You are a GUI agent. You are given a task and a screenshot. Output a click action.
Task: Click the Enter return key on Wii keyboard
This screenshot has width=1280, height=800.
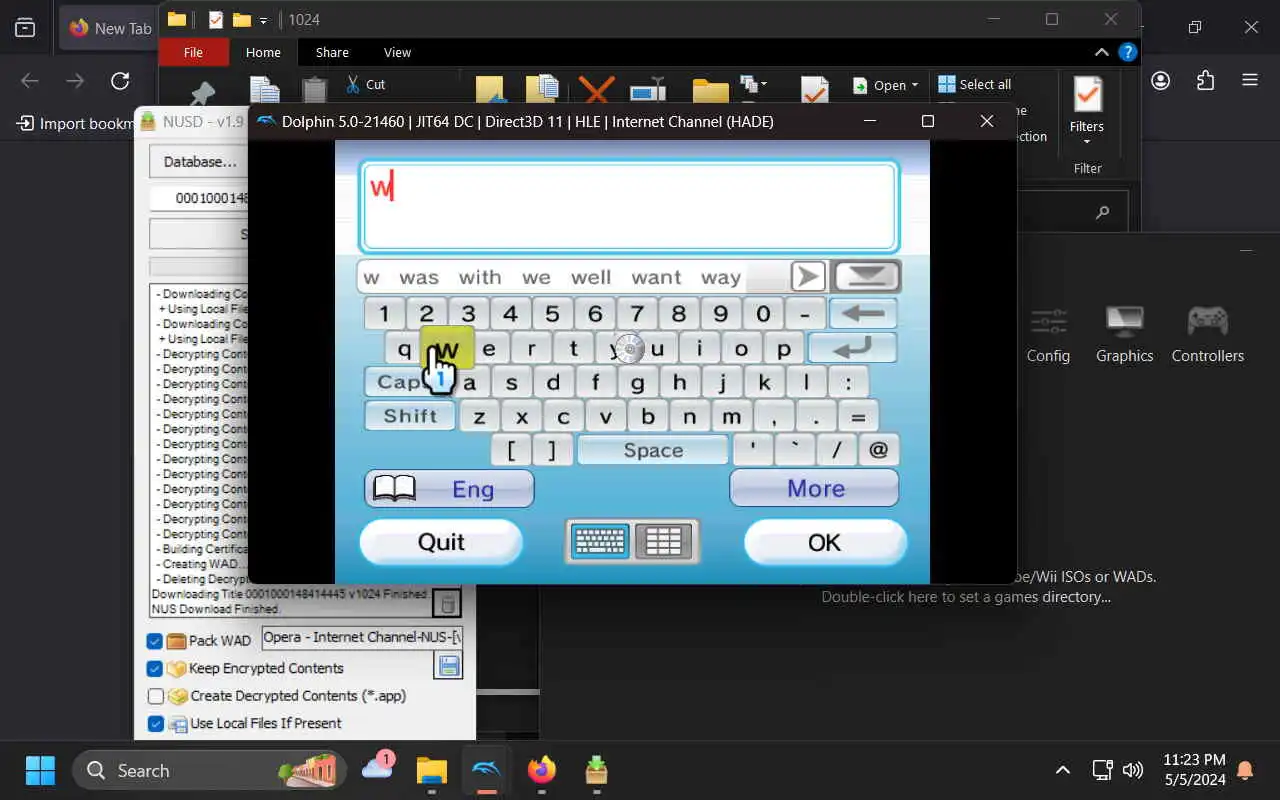(x=852, y=348)
